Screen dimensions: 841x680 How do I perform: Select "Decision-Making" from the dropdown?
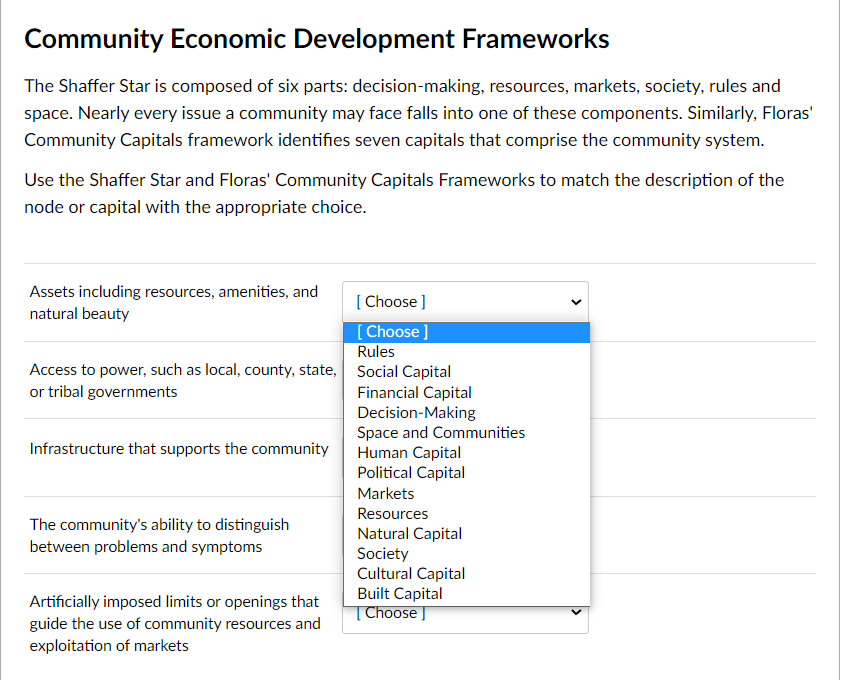click(x=416, y=412)
